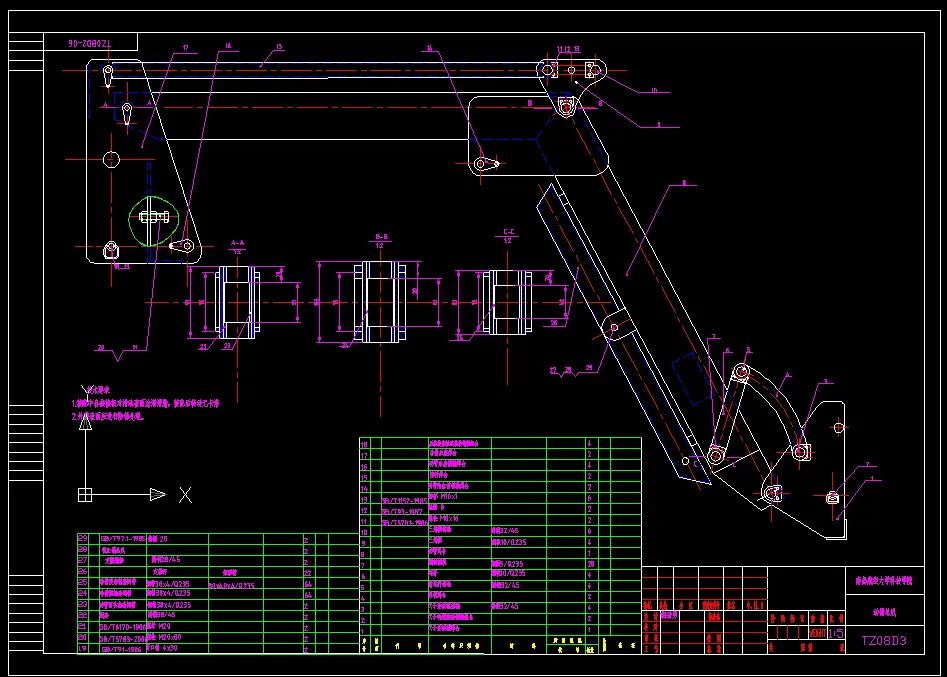
Task: Click the M10x1 spec in row 13
Action: (449, 496)
